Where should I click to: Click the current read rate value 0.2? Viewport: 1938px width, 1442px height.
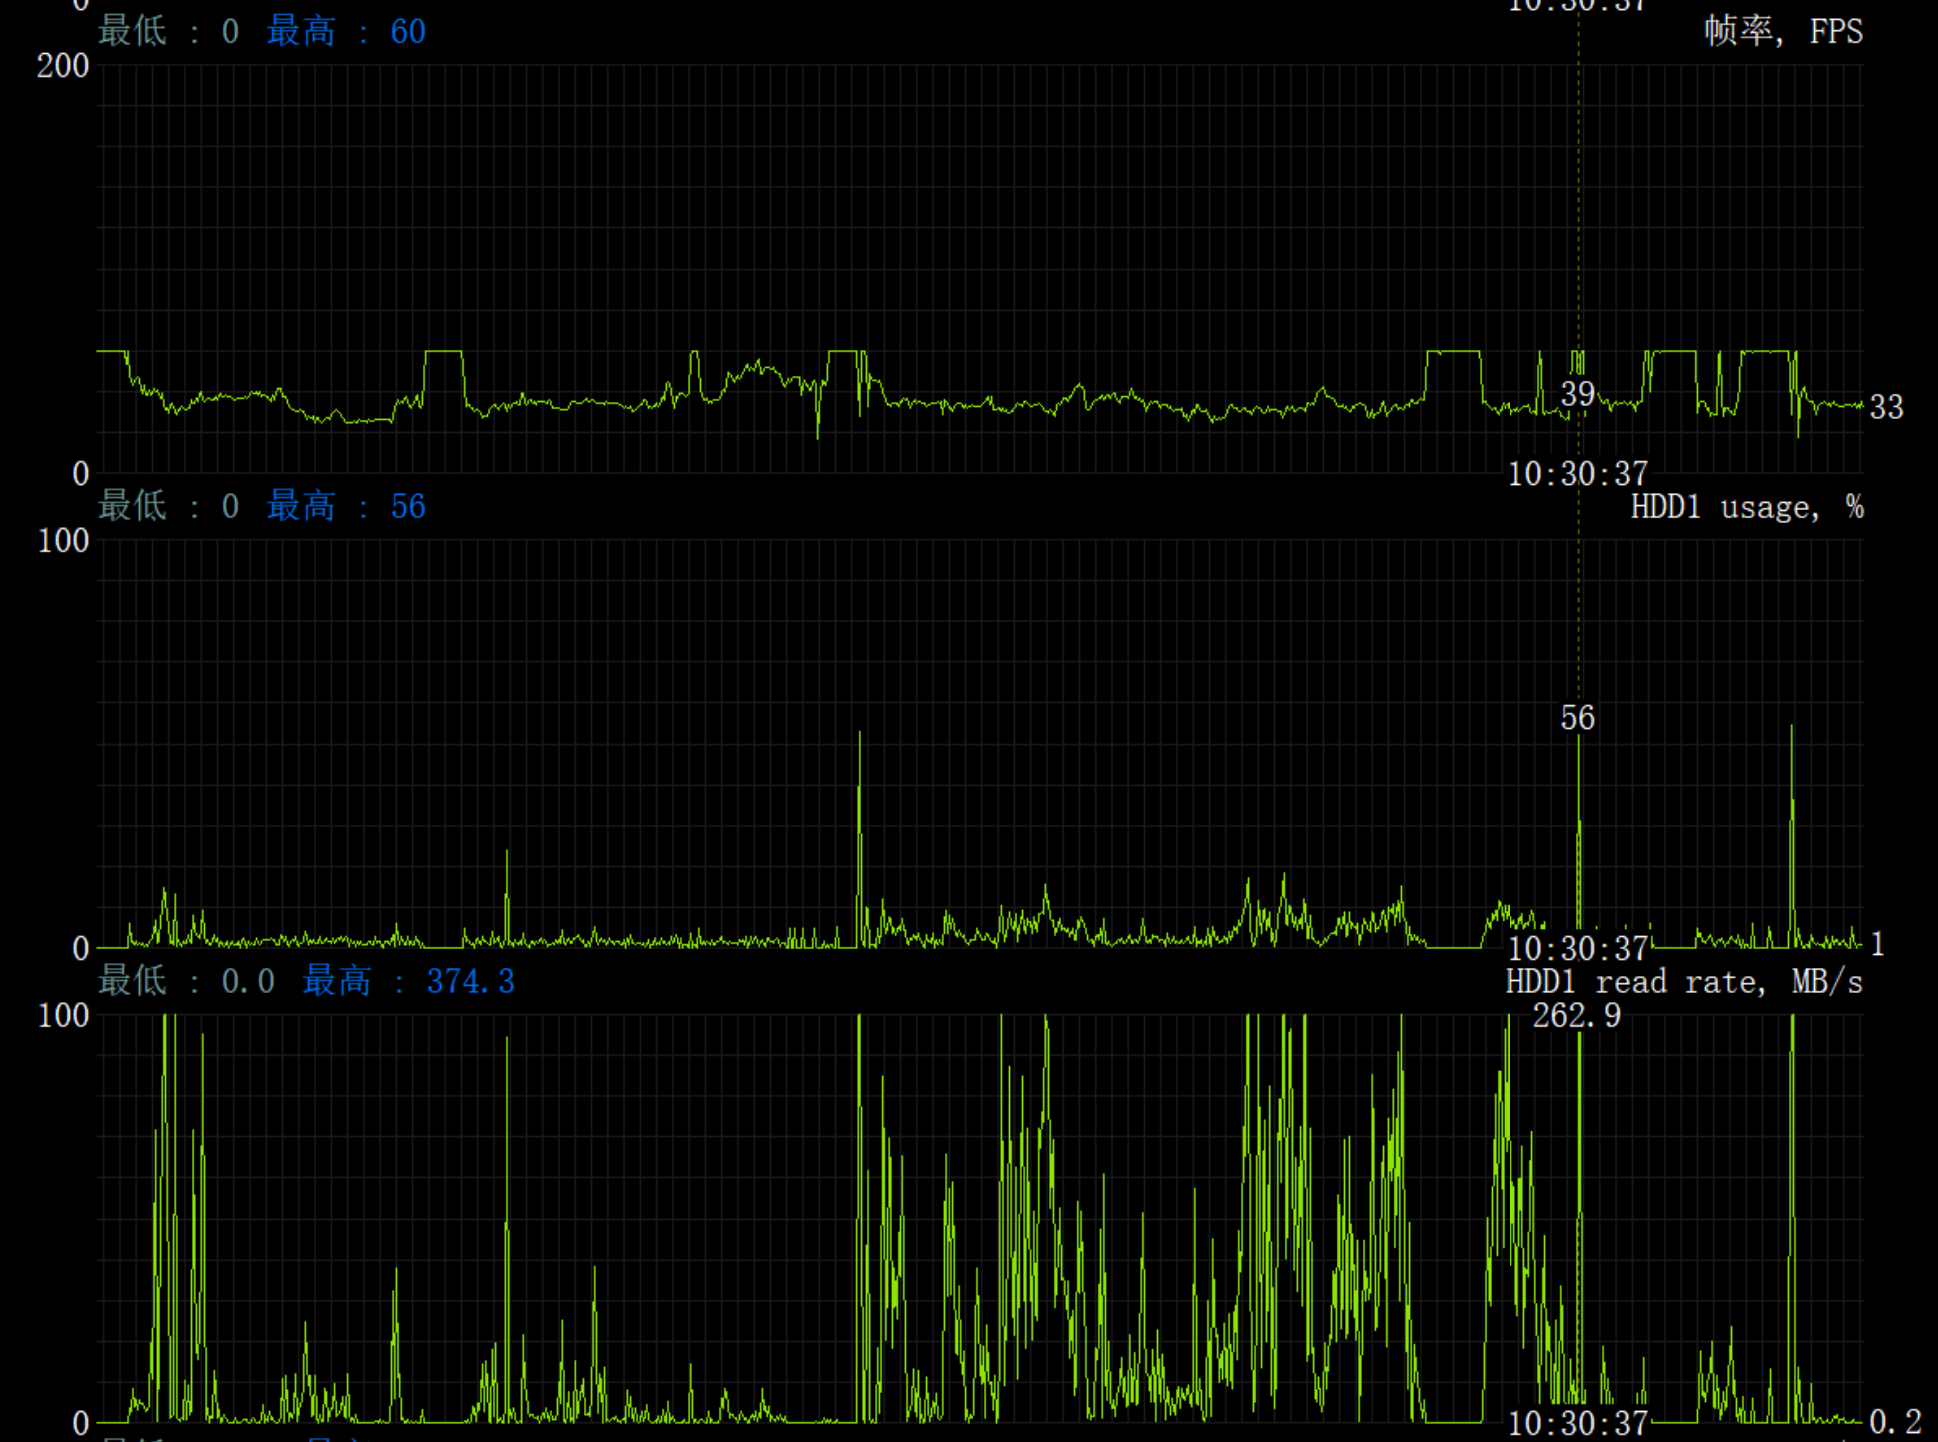click(1895, 1422)
